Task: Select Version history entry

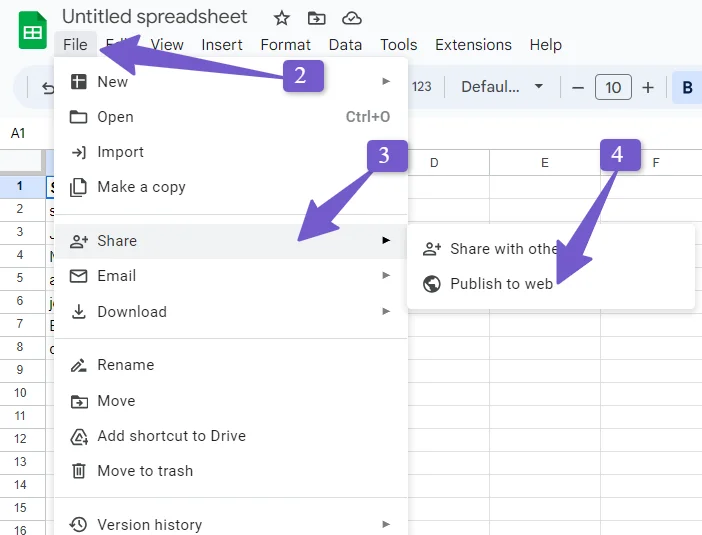Action: click(x=231, y=524)
